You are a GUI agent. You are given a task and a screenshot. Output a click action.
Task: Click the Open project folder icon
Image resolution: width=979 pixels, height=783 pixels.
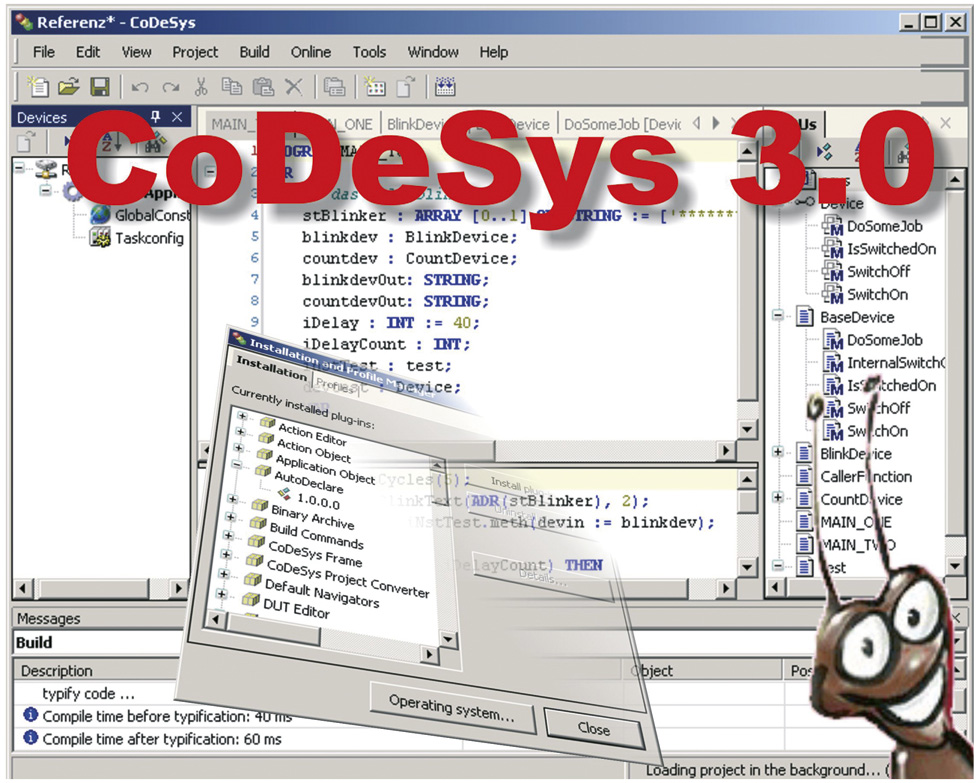click(69, 86)
